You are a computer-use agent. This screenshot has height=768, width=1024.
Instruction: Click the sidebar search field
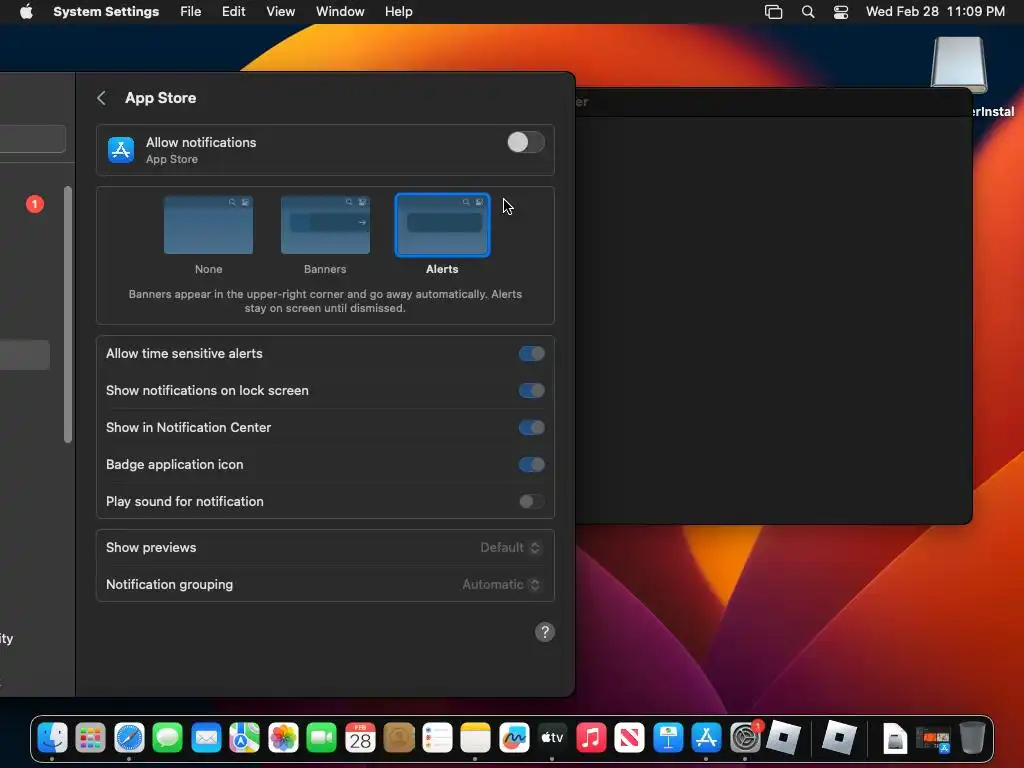click(33, 138)
